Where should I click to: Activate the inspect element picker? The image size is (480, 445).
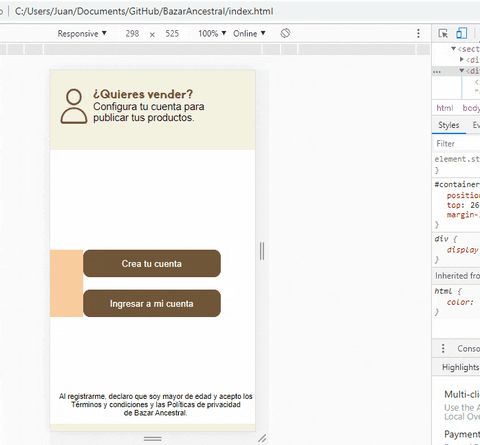pyautogui.click(x=443, y=33)
